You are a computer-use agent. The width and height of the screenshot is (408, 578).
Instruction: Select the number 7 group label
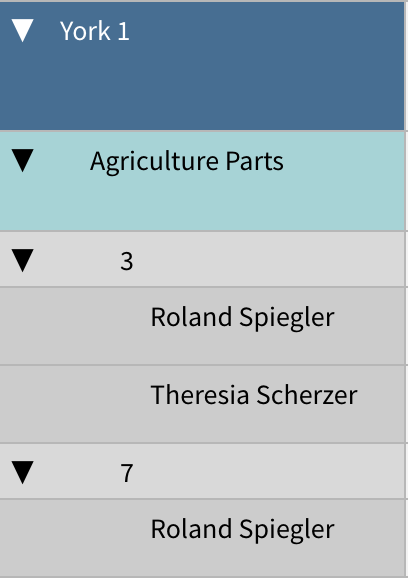coord(126,473)
